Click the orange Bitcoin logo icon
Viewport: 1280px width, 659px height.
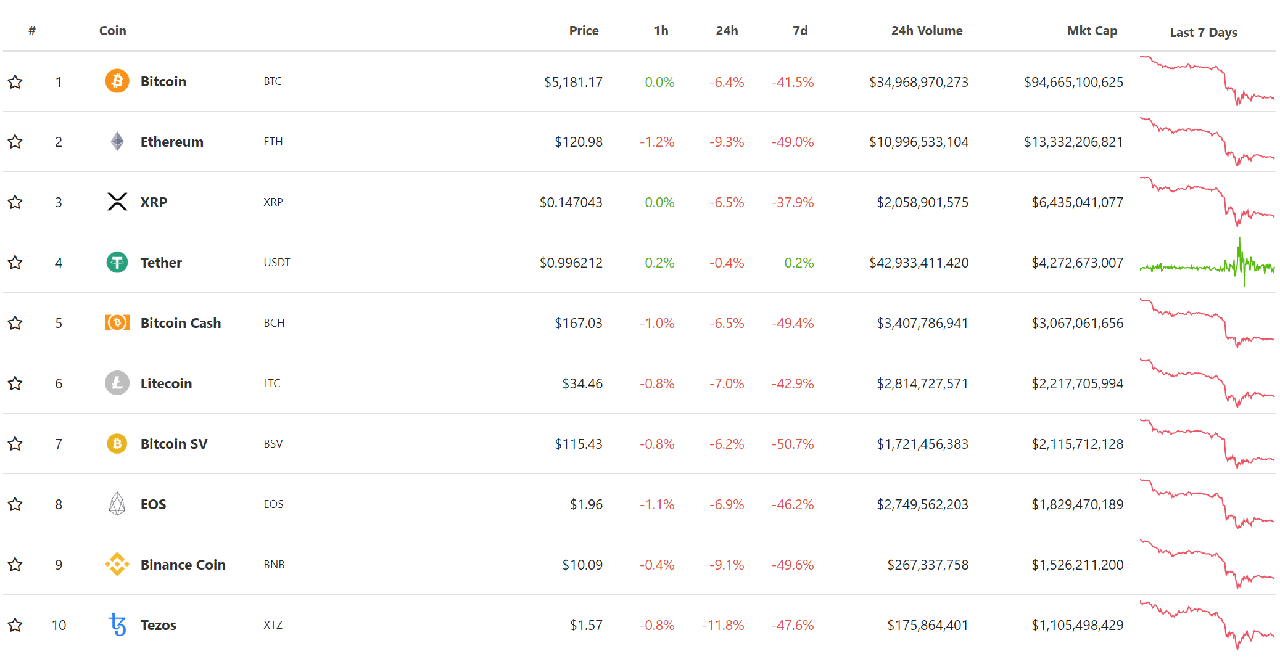click(x=117, y=81)
